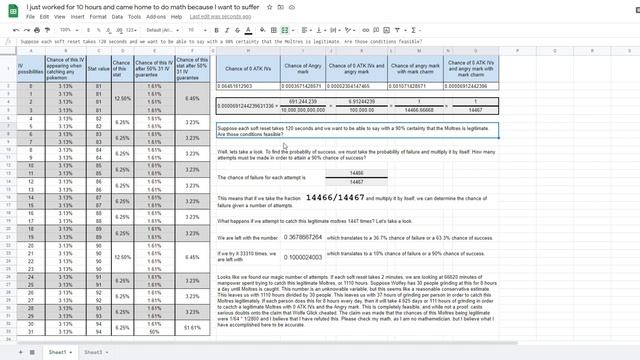Open the Borders tool
This screenshot has width=640, height=360.
(274, 30)
